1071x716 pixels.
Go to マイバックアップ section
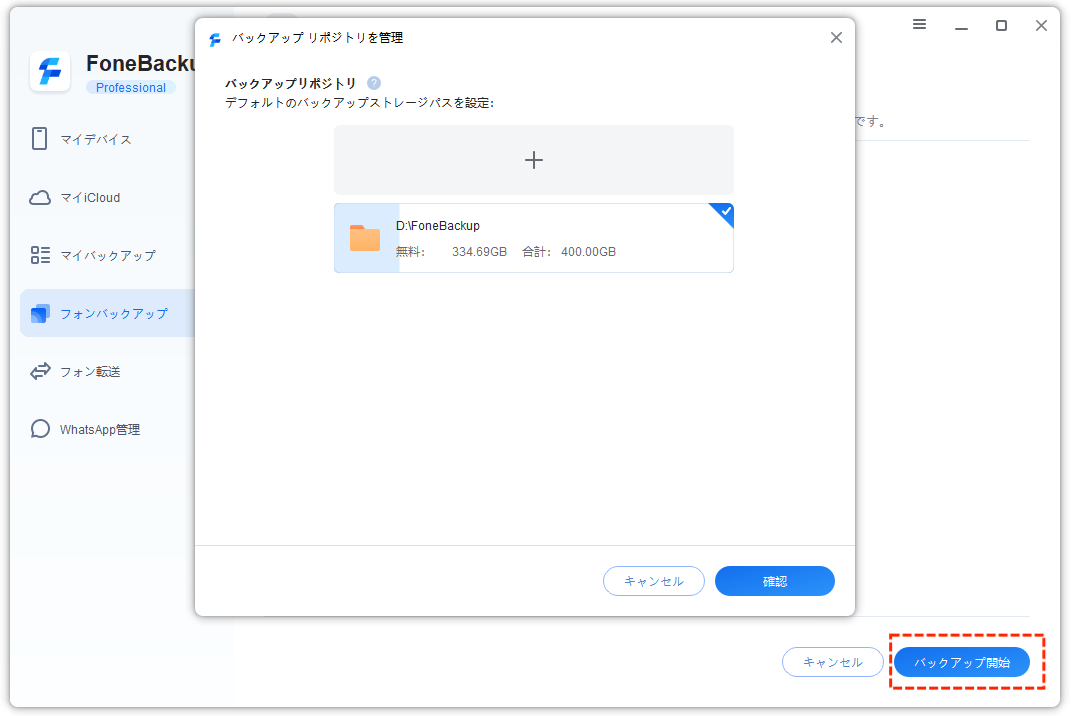pos(108,256)
